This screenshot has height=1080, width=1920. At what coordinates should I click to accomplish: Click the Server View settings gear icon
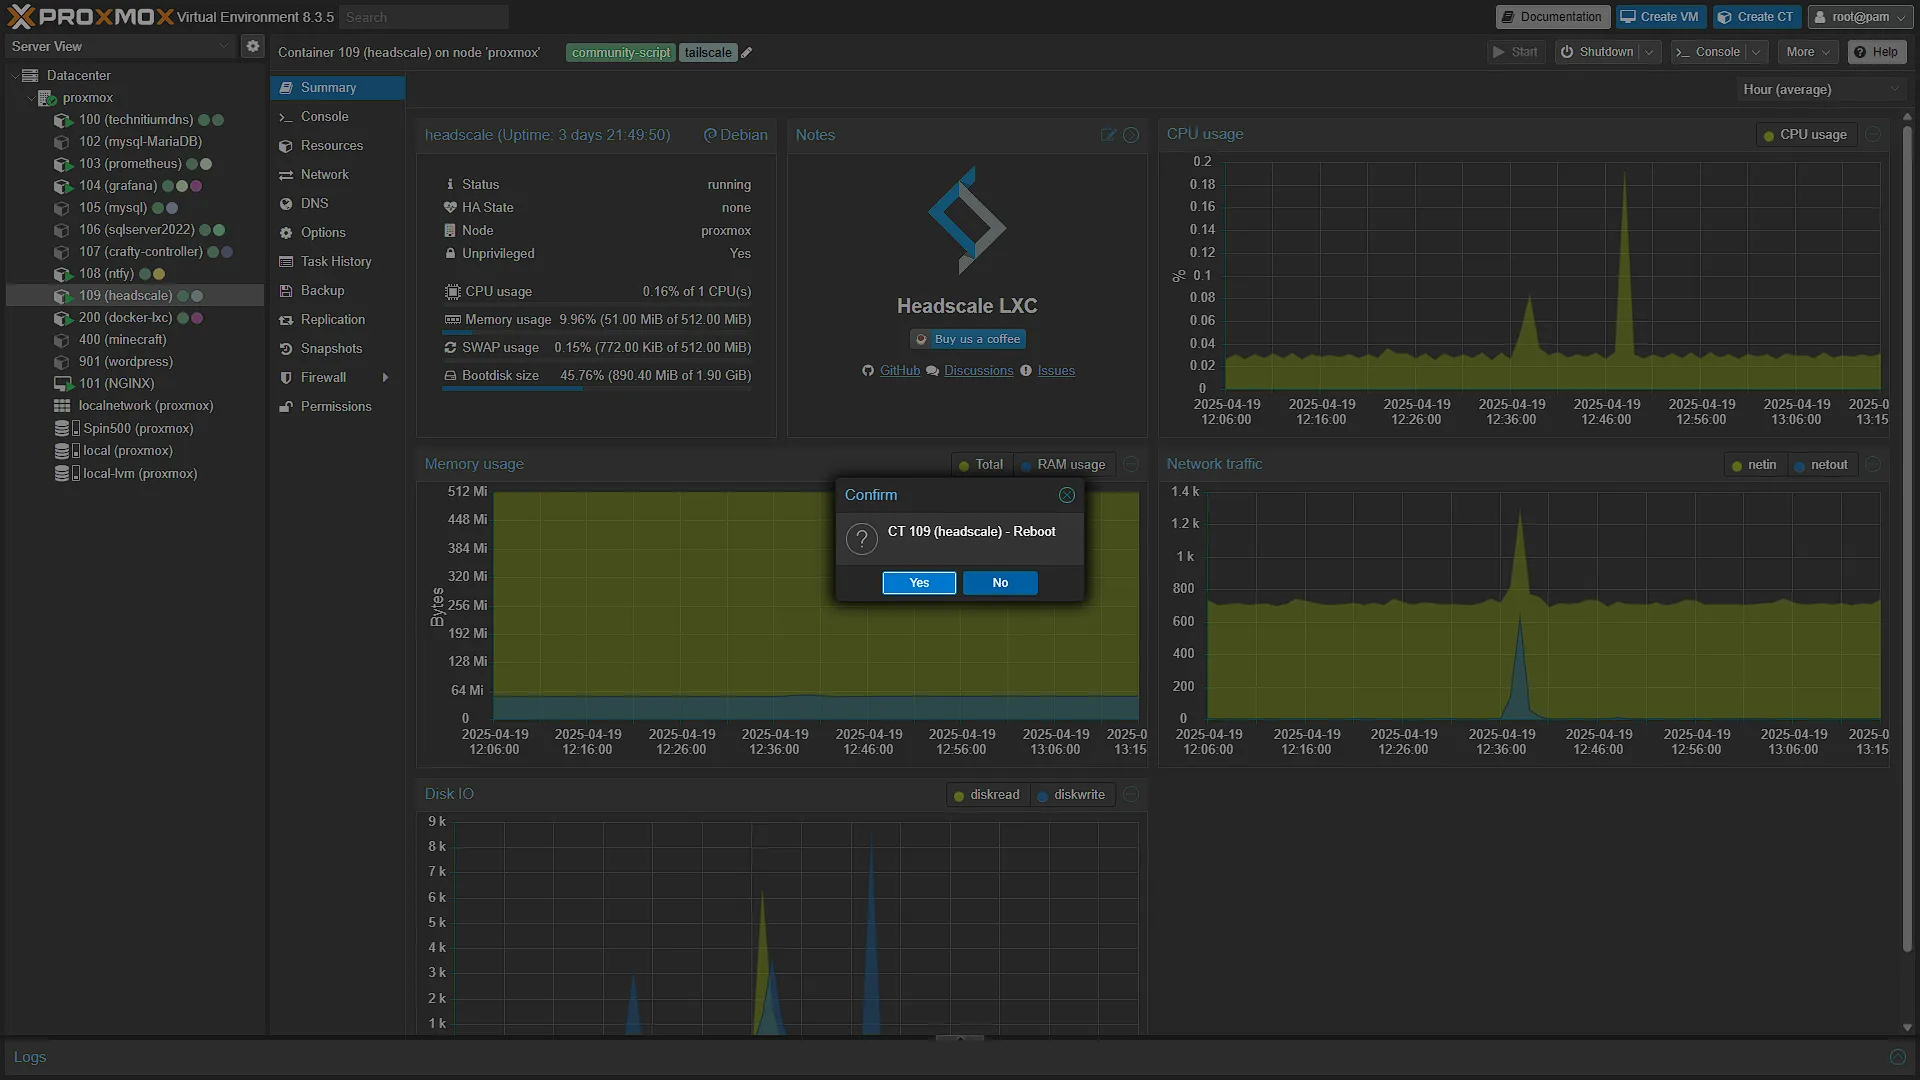coord(253,46)
